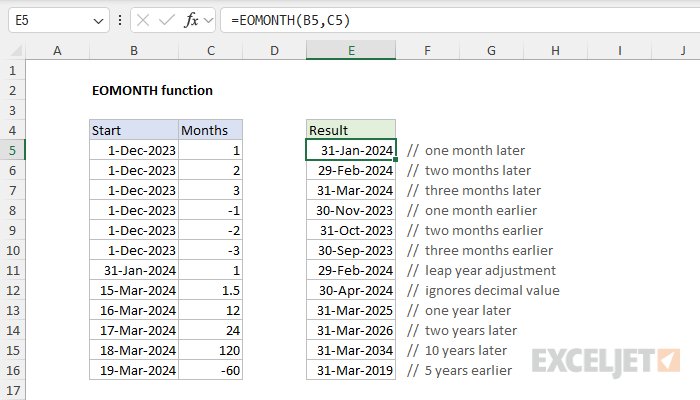This screenshot has height=400, width=700.
Task: Select the Months cell with value 1.5
Action: tap(210, 290)
